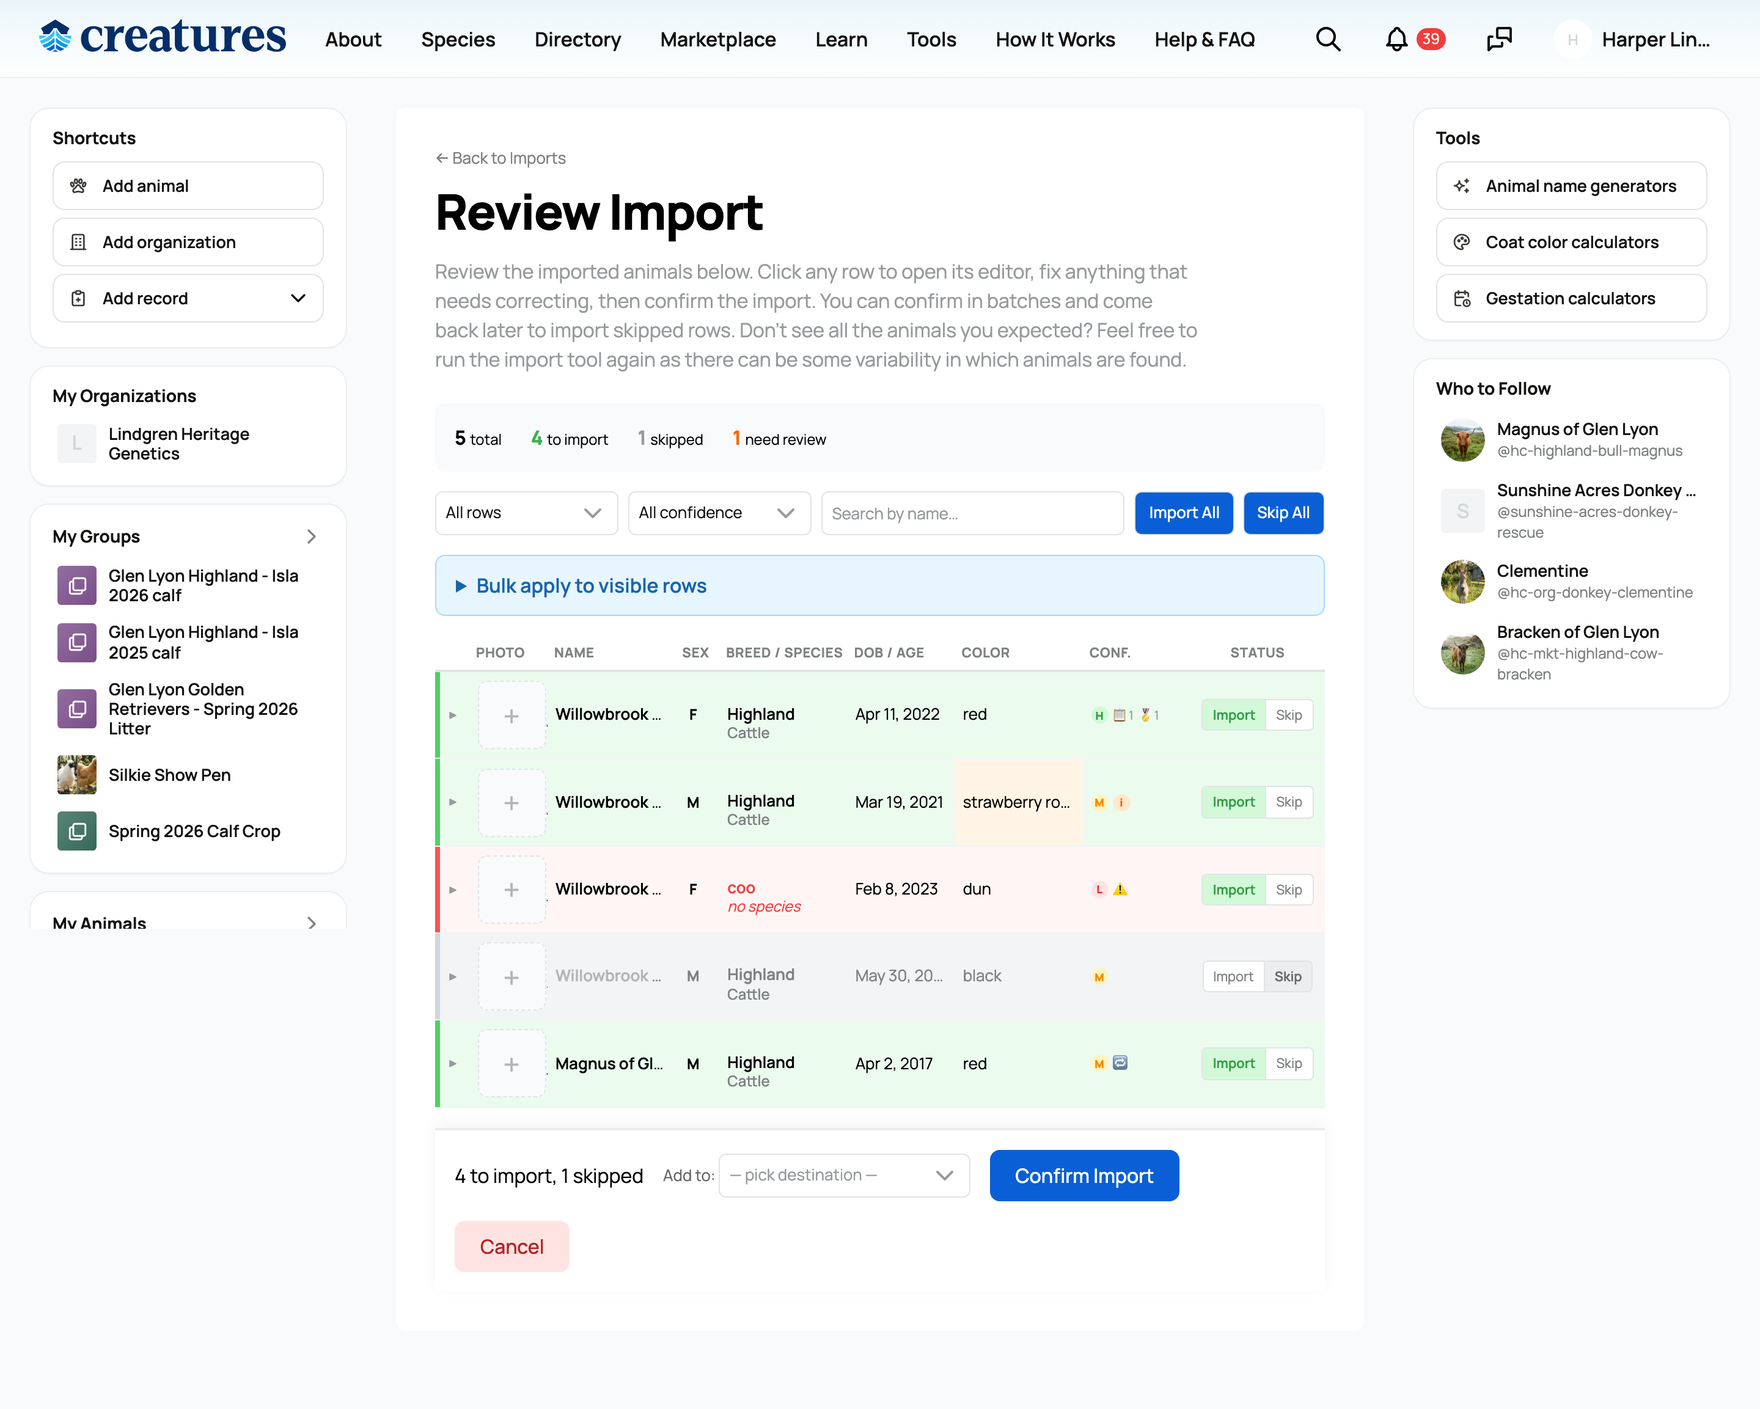Open the messages chat icon
Image resolution: width=1760 pixels, height=1409 pixels.
1499,39
